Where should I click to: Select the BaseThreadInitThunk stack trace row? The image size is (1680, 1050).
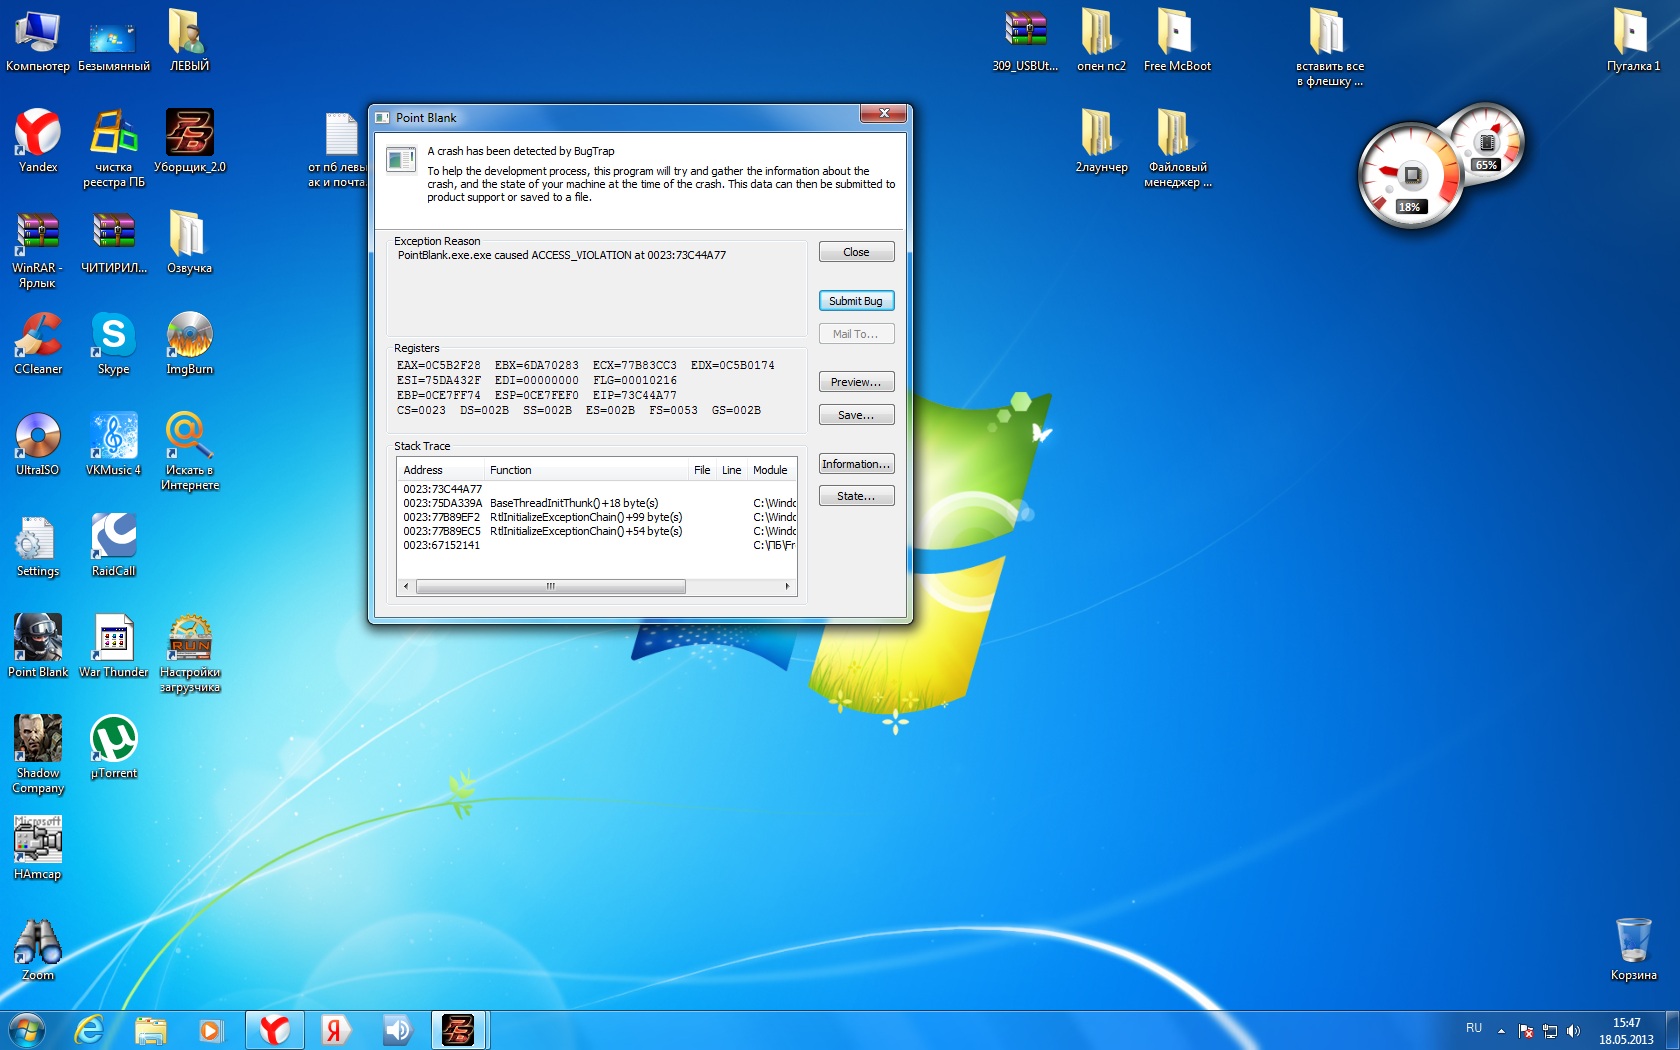[598, 503]
